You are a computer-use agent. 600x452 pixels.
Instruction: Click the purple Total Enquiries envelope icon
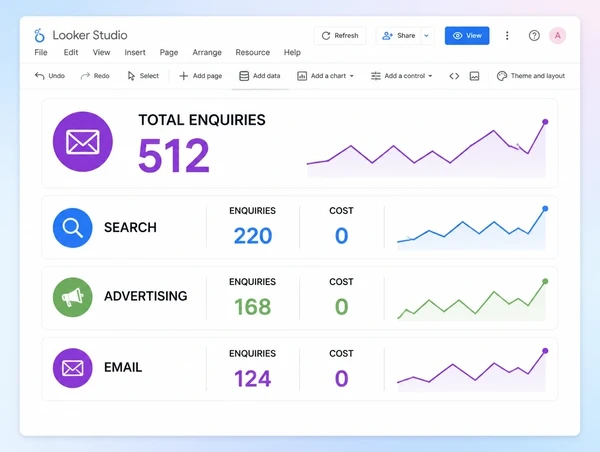point(83,142)
